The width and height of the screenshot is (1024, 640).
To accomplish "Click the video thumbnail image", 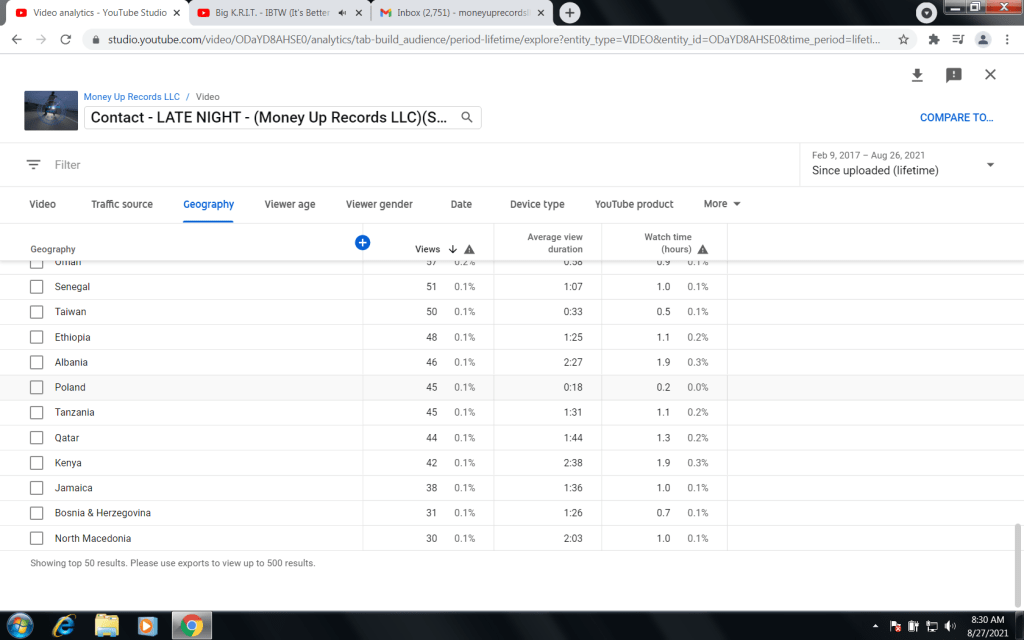I will (x=51, y=110).
